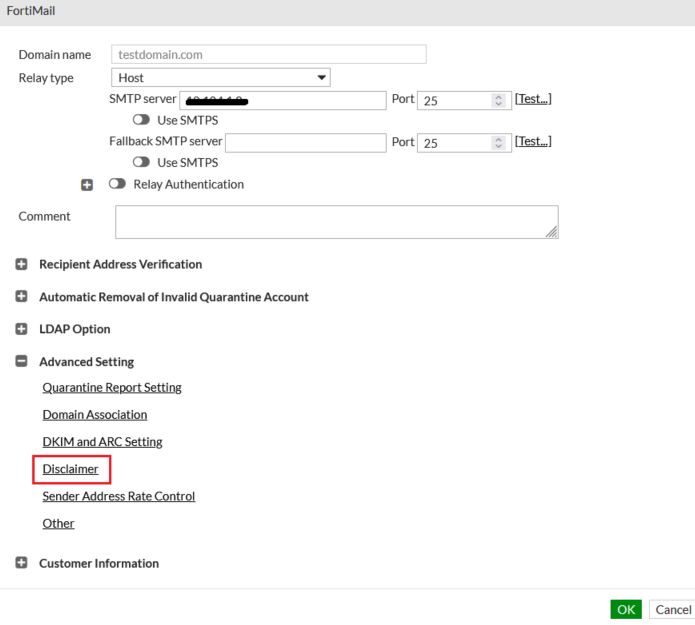Screen dimensions: 695x625
Task: Open DKIM and ARC Setting link
Action: coord(102,441)
